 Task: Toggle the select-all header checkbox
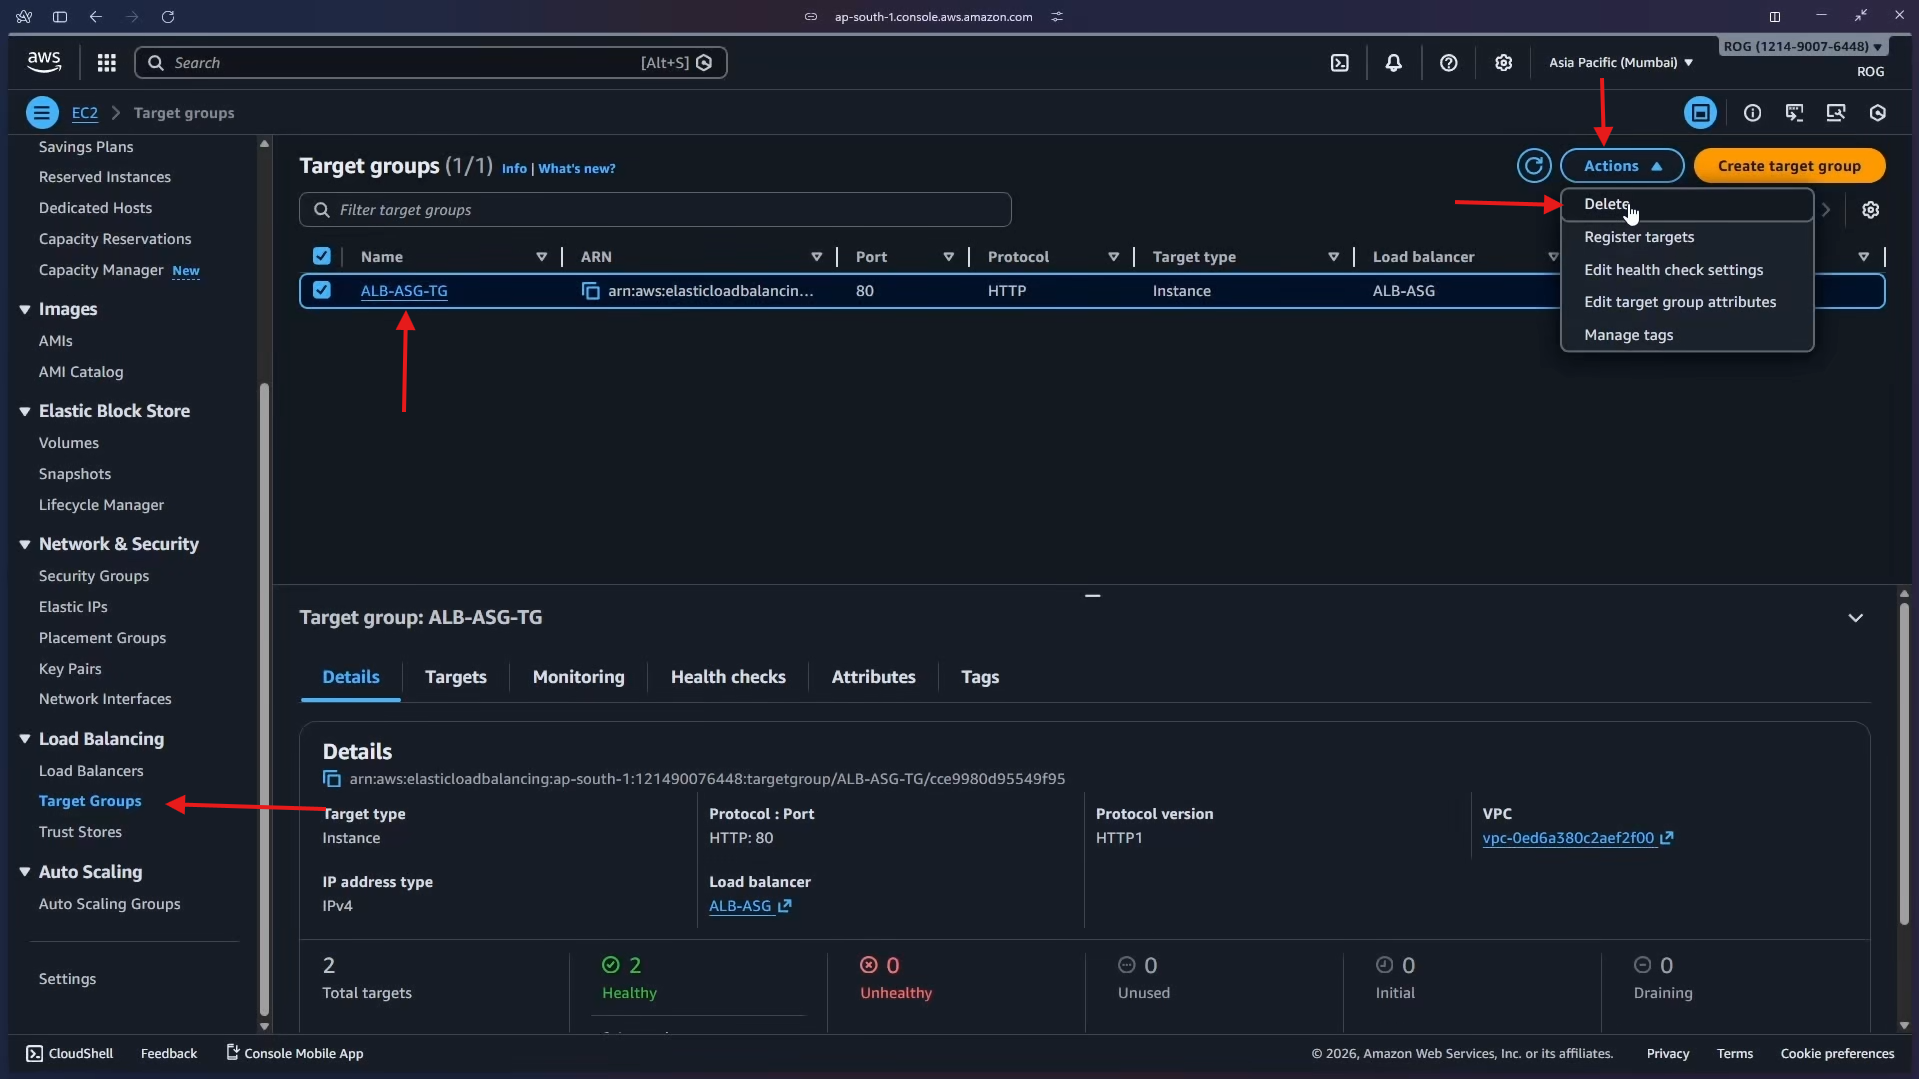(x=321, y=256)
